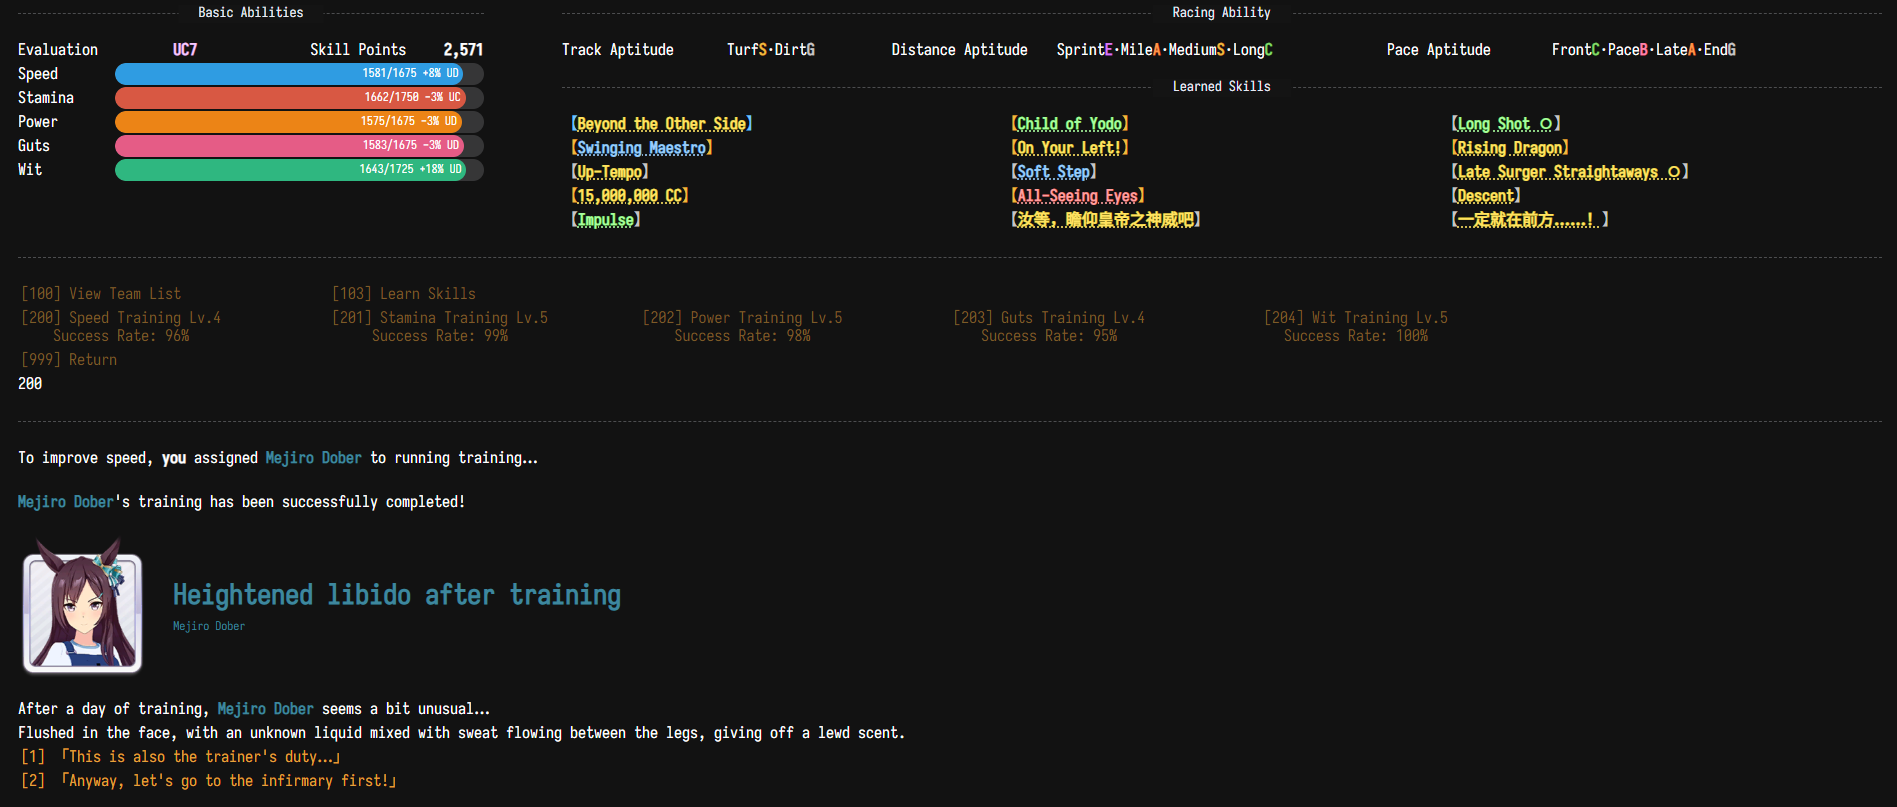
Task: Select the [999] Return option
Action: click(69, 360)
